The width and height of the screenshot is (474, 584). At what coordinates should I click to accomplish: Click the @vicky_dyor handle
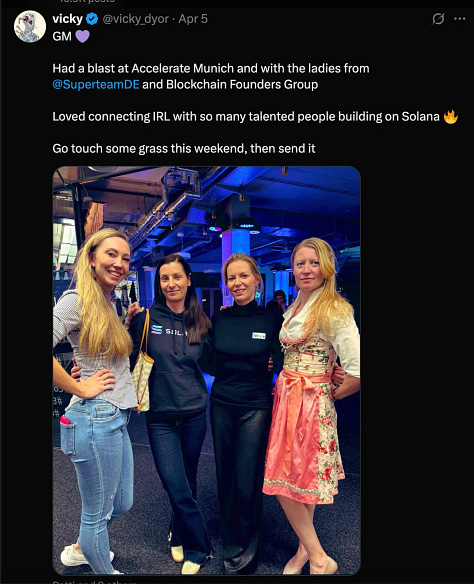click(x=136, y=19)
